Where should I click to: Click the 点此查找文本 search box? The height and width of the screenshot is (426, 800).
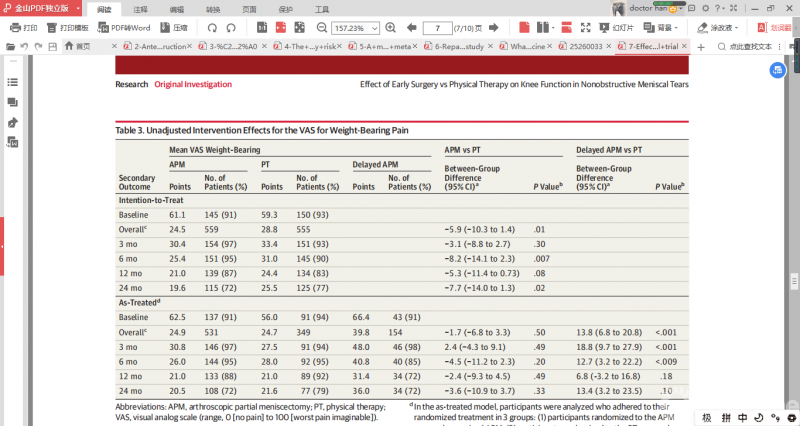coord(750,46)
